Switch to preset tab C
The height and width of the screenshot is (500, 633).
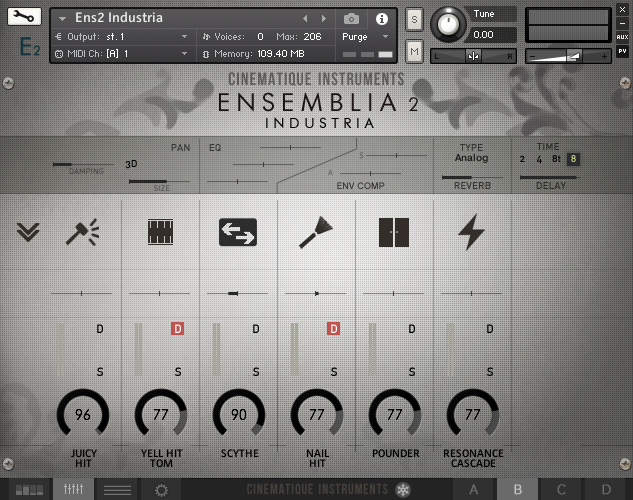561,489
